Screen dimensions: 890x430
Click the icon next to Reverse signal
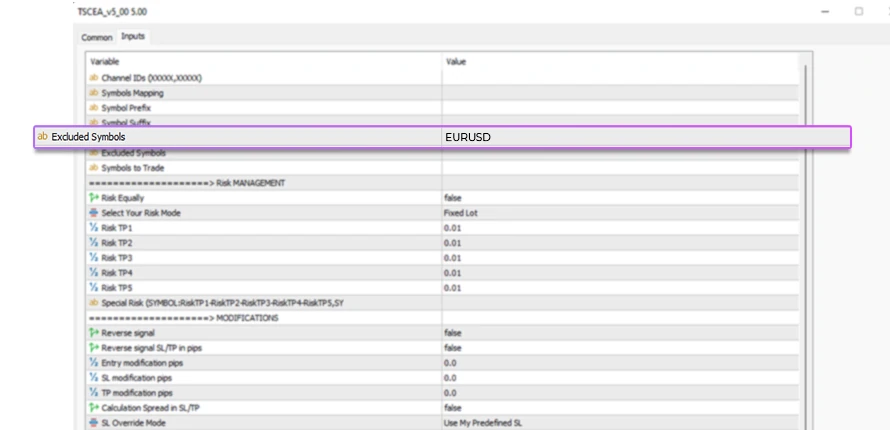94,332
